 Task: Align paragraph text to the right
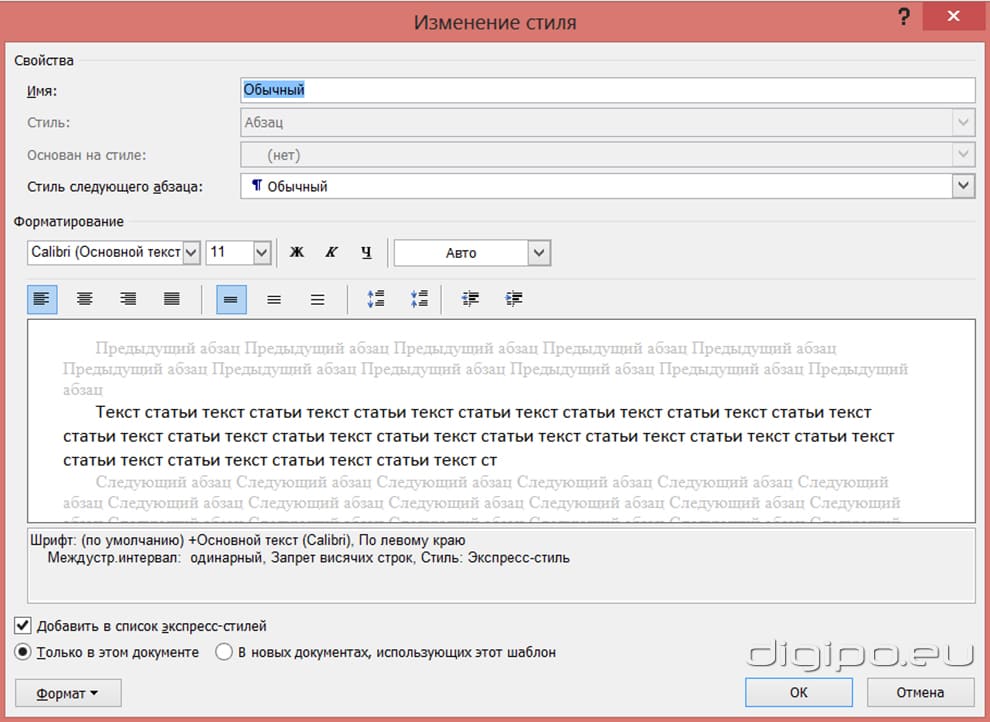tap(128, 299)
